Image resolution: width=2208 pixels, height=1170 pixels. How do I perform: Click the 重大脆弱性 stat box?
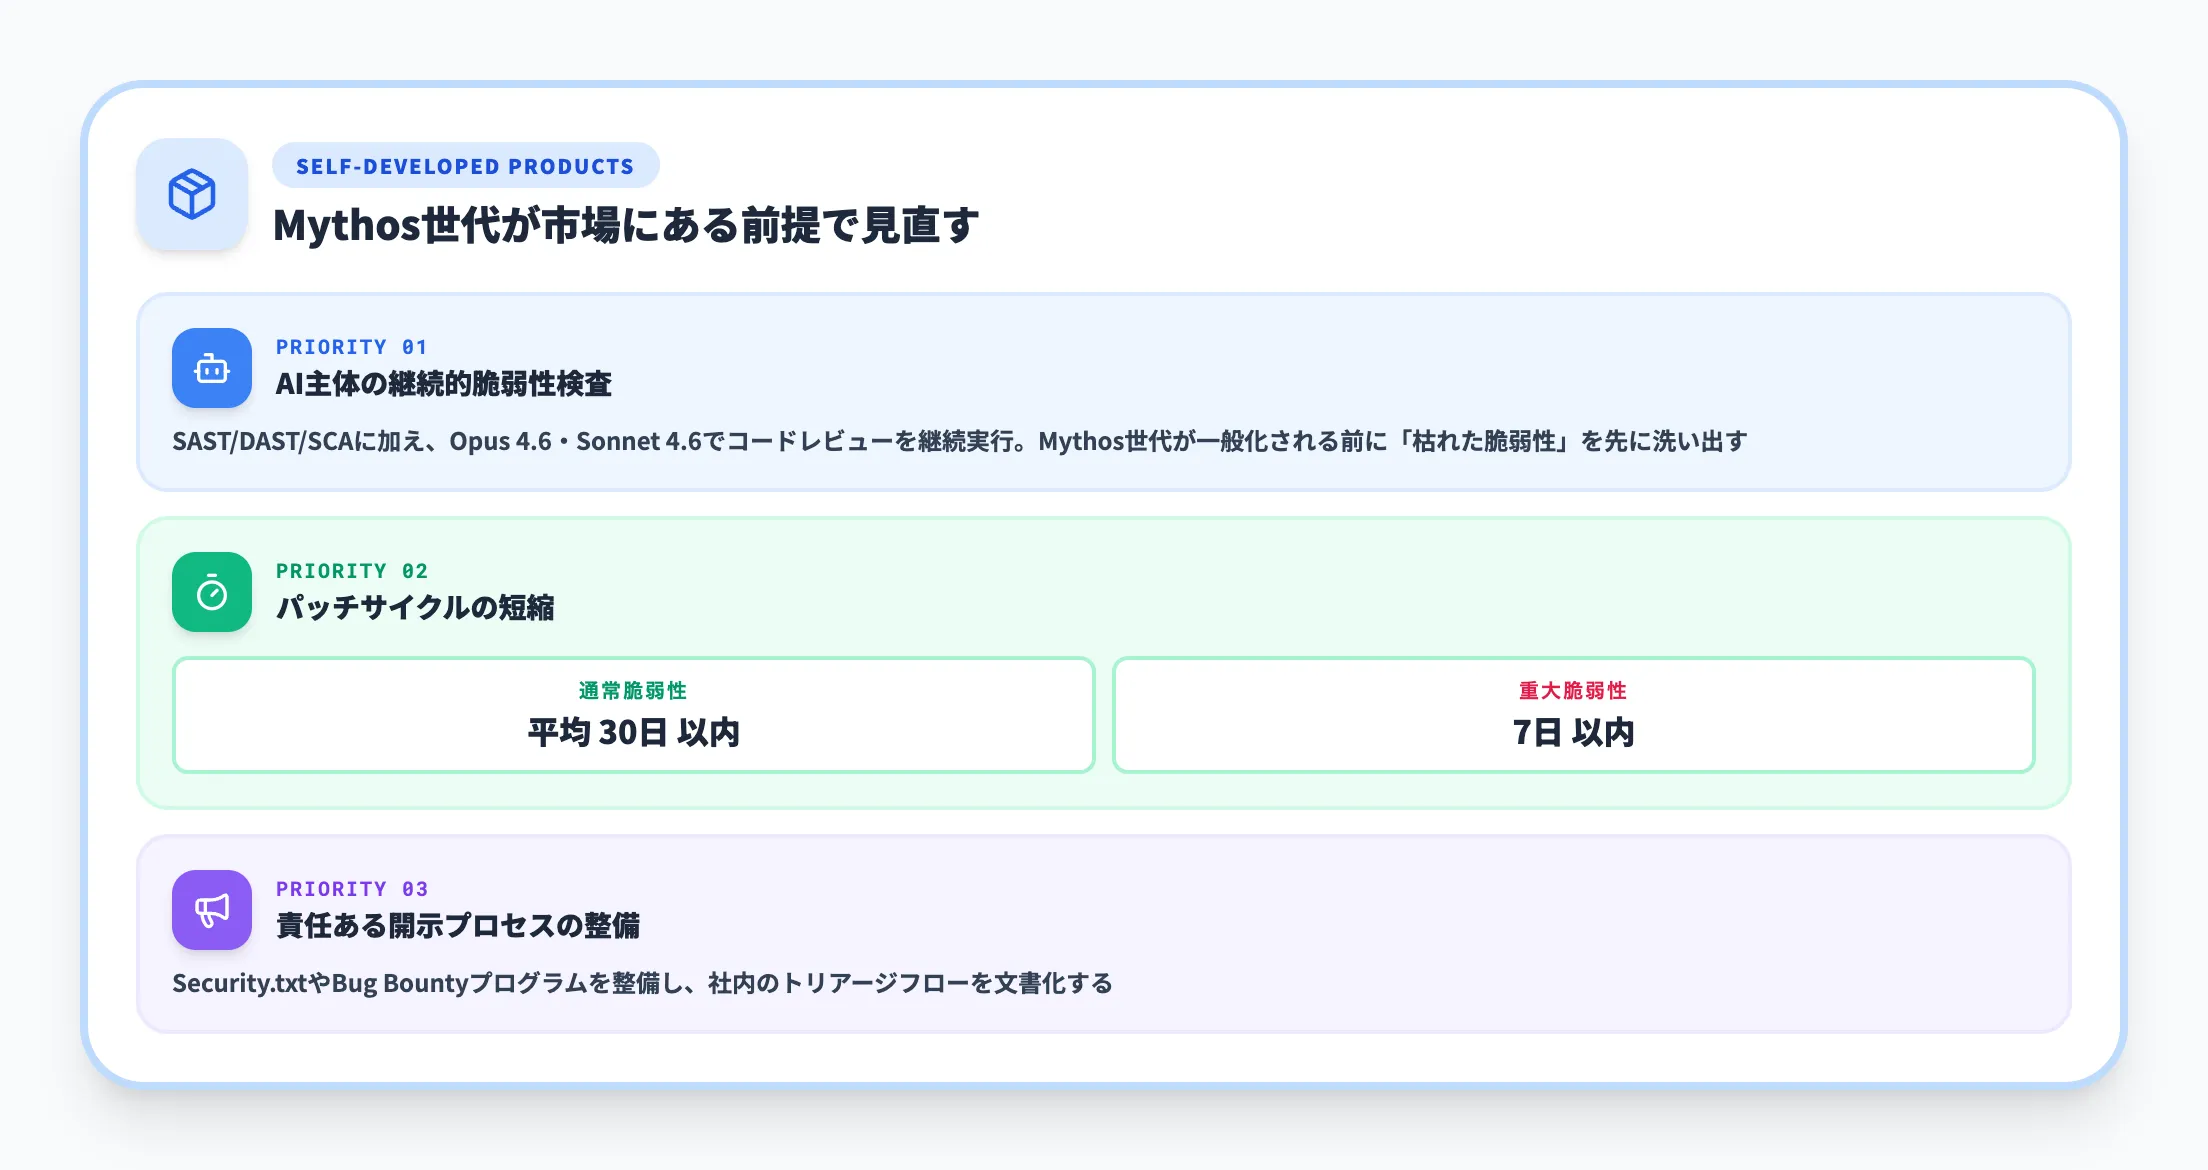[1575, 714]
